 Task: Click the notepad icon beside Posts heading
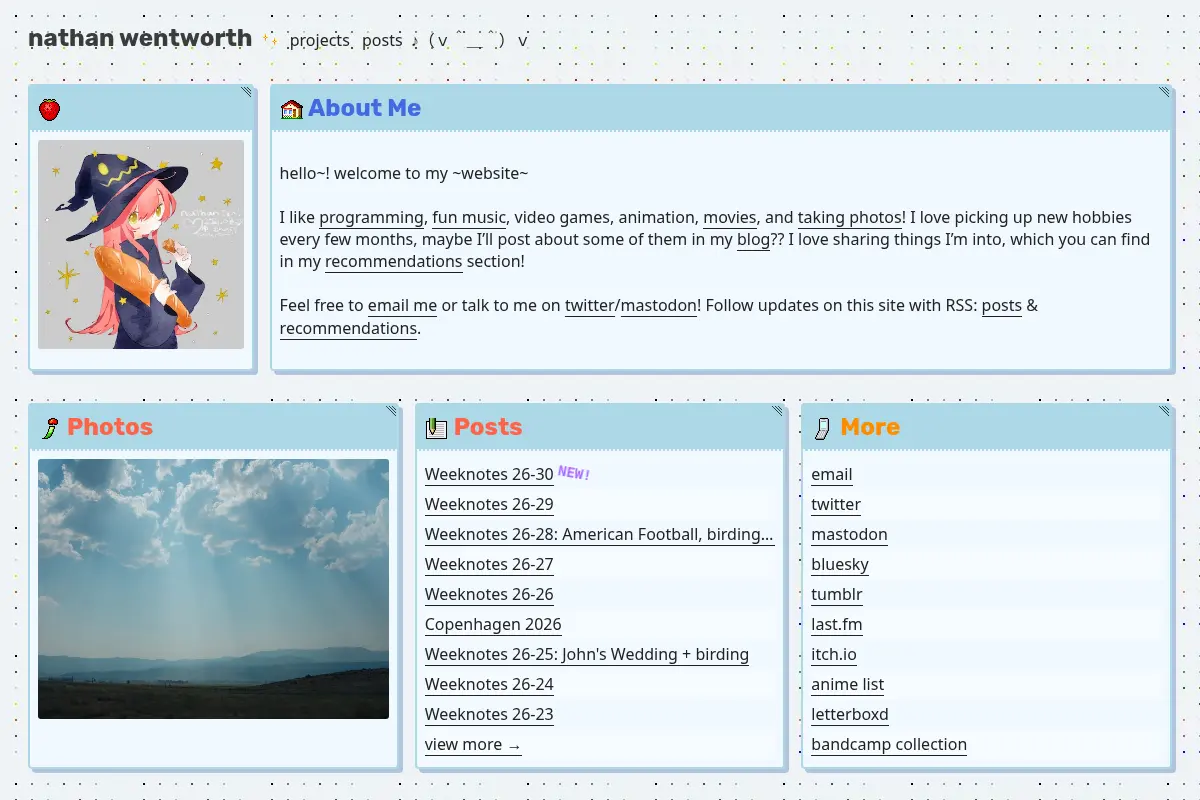point(436,428)
